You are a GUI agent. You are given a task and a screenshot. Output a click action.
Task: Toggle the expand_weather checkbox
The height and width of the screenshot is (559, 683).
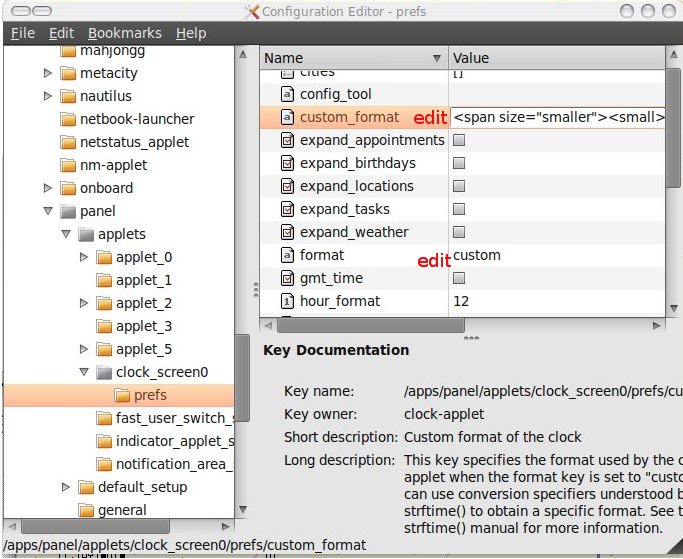pos(459,232)
